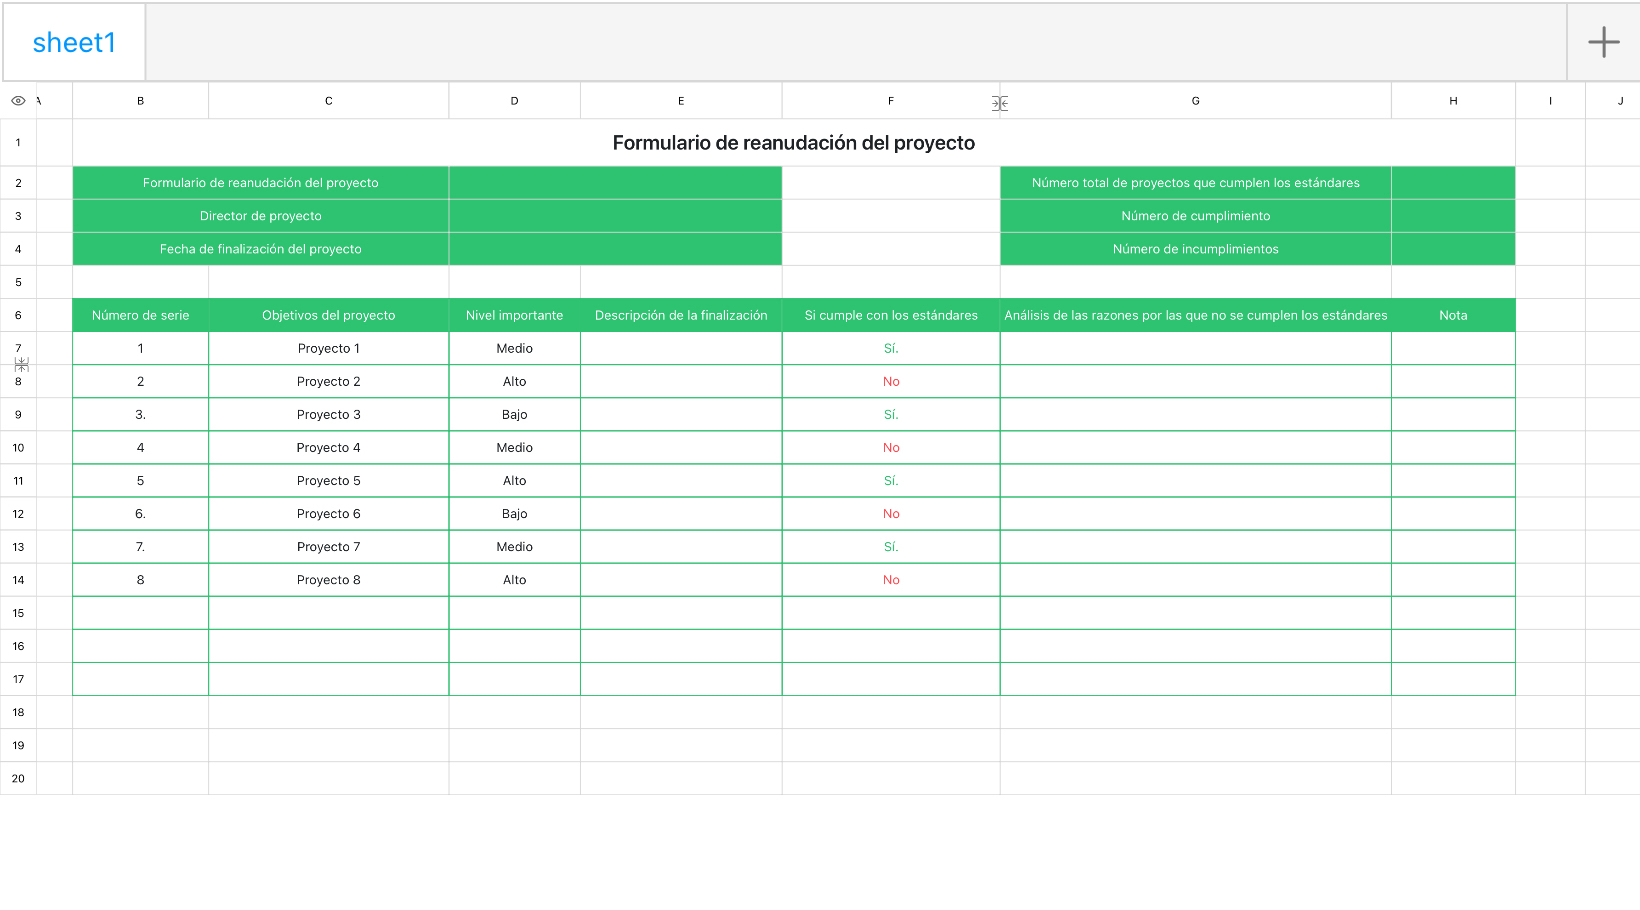Switch to the sheet1 tab
The height and width of the screenshot is (910, 1640).
coord(74,42)
